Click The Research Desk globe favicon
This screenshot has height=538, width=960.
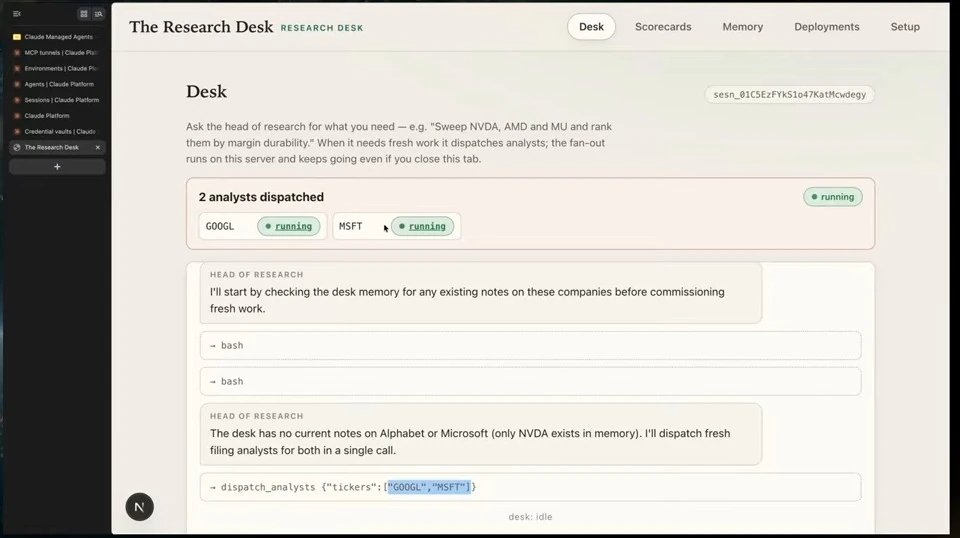17,148
